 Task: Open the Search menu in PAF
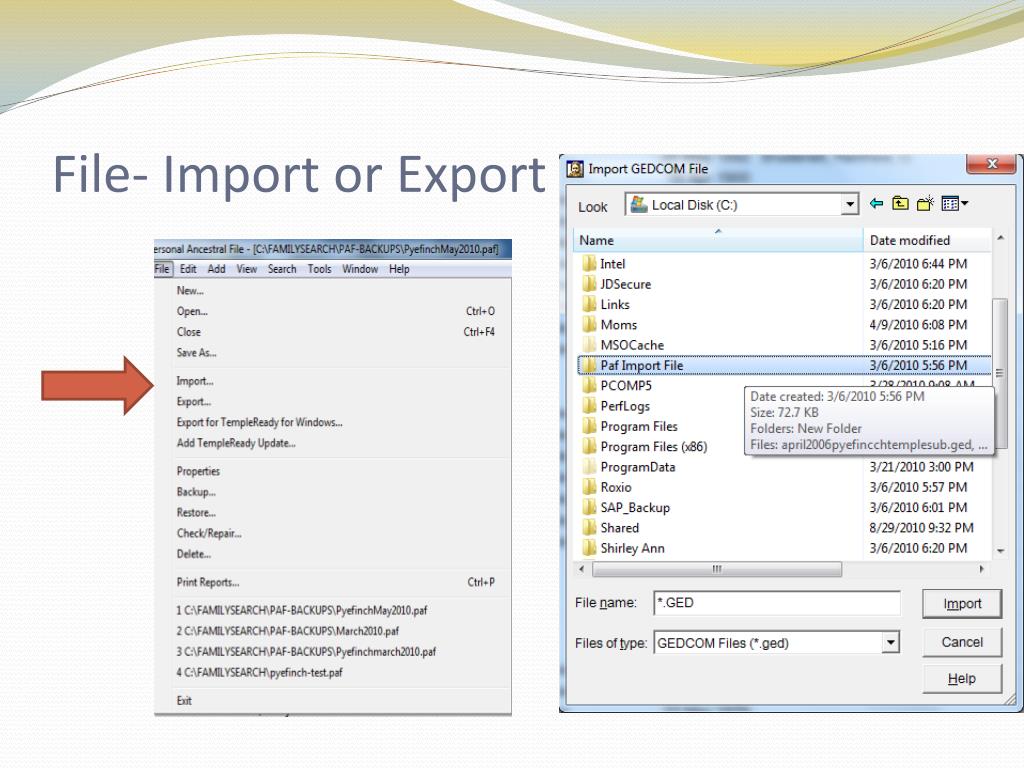pyautogui.click(x=282, y=269)
